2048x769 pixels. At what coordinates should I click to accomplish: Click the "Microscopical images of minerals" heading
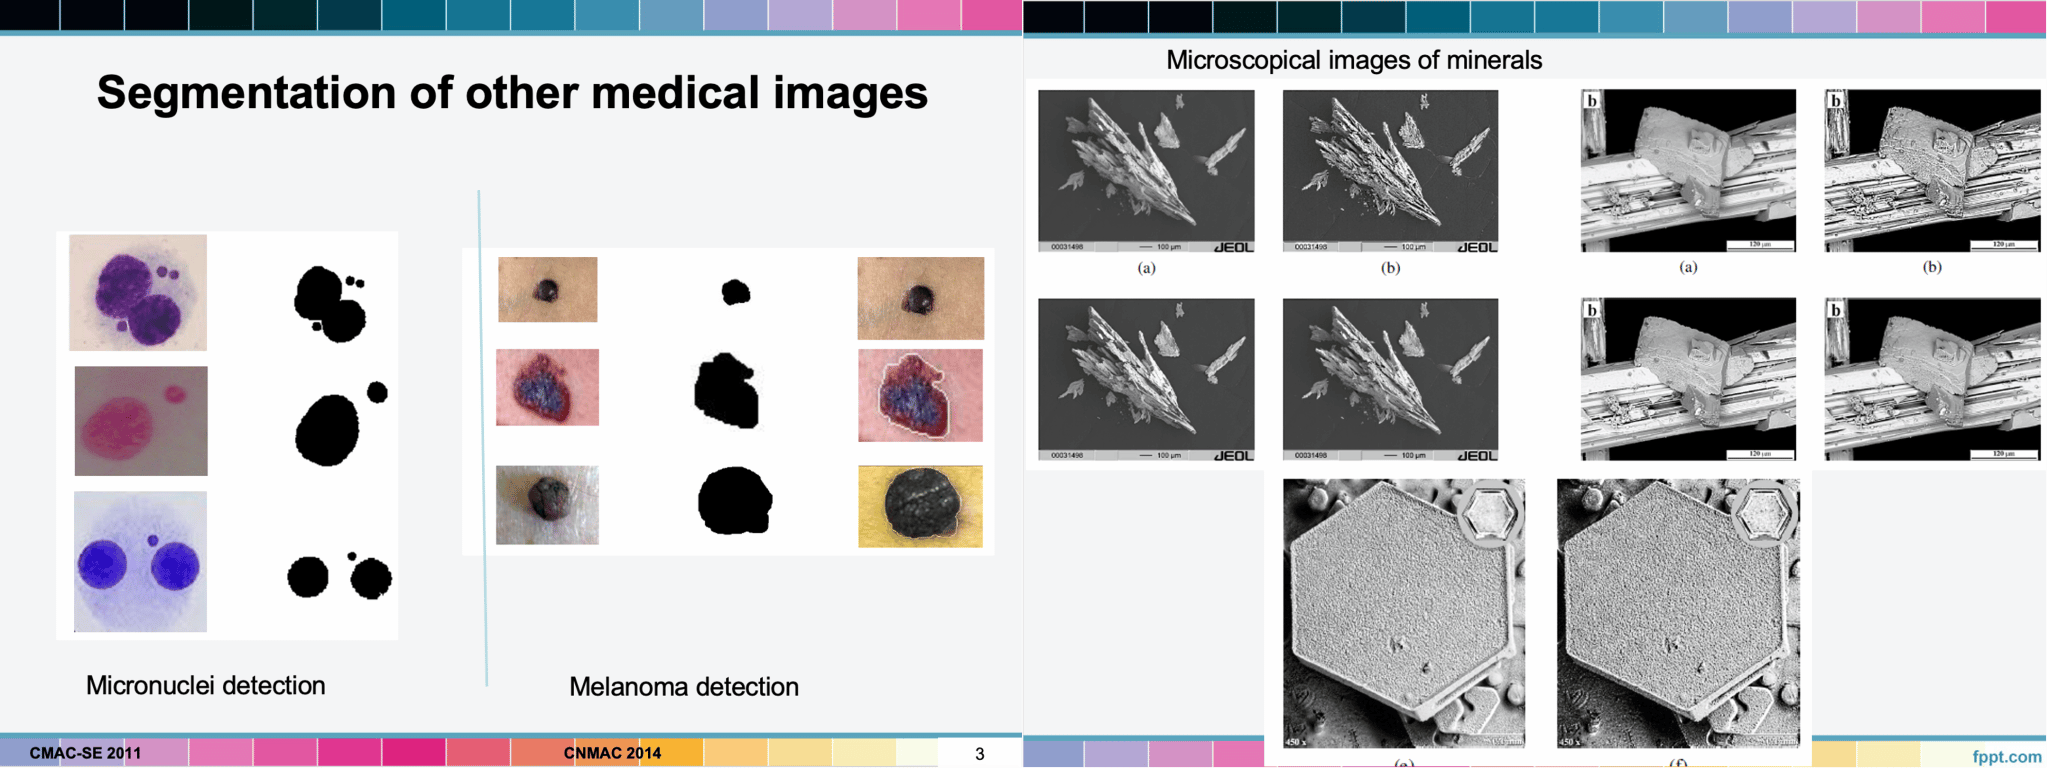[x=1353, y=60]
